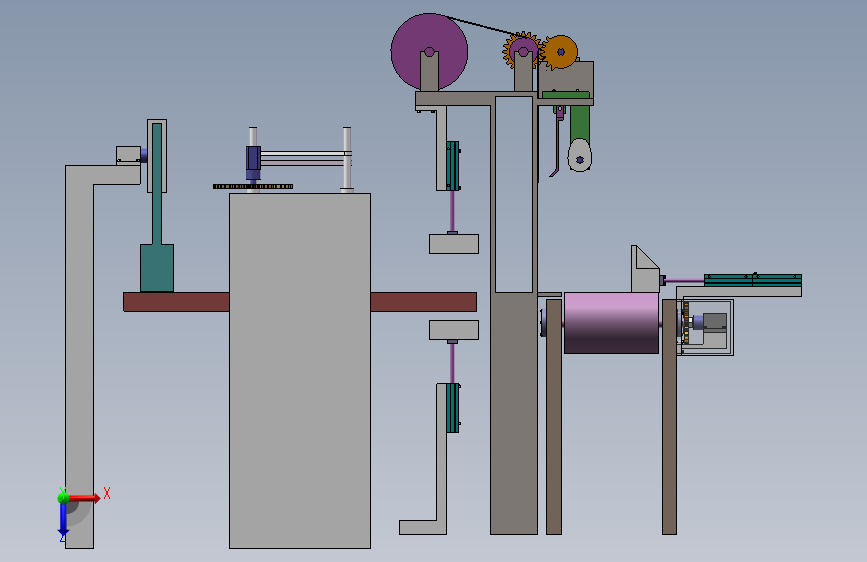
Task: Pick the small purple-centered toothed gear
Action: (x=523, y=50)
